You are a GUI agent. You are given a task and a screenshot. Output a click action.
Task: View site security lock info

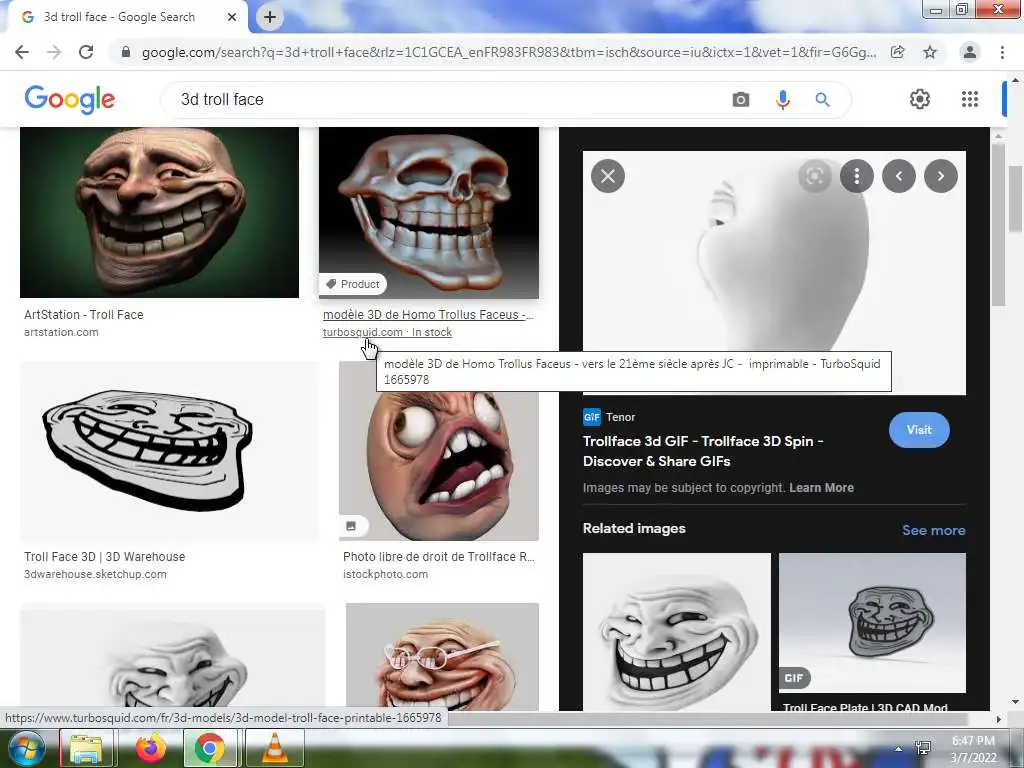click(x=125, y=52)
